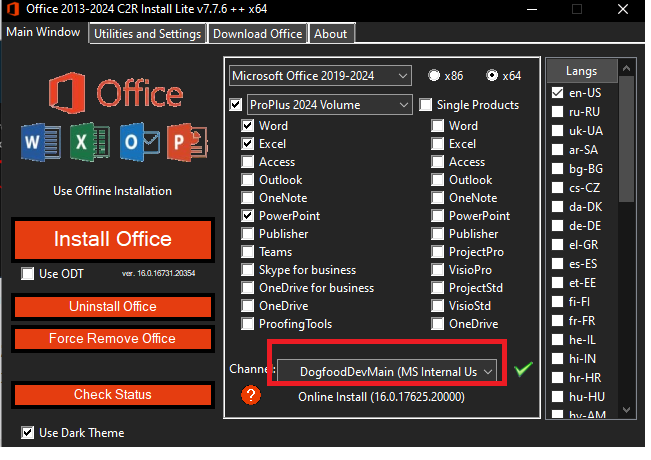Disable the Use Dark Theme checkbox

(27, 433)
